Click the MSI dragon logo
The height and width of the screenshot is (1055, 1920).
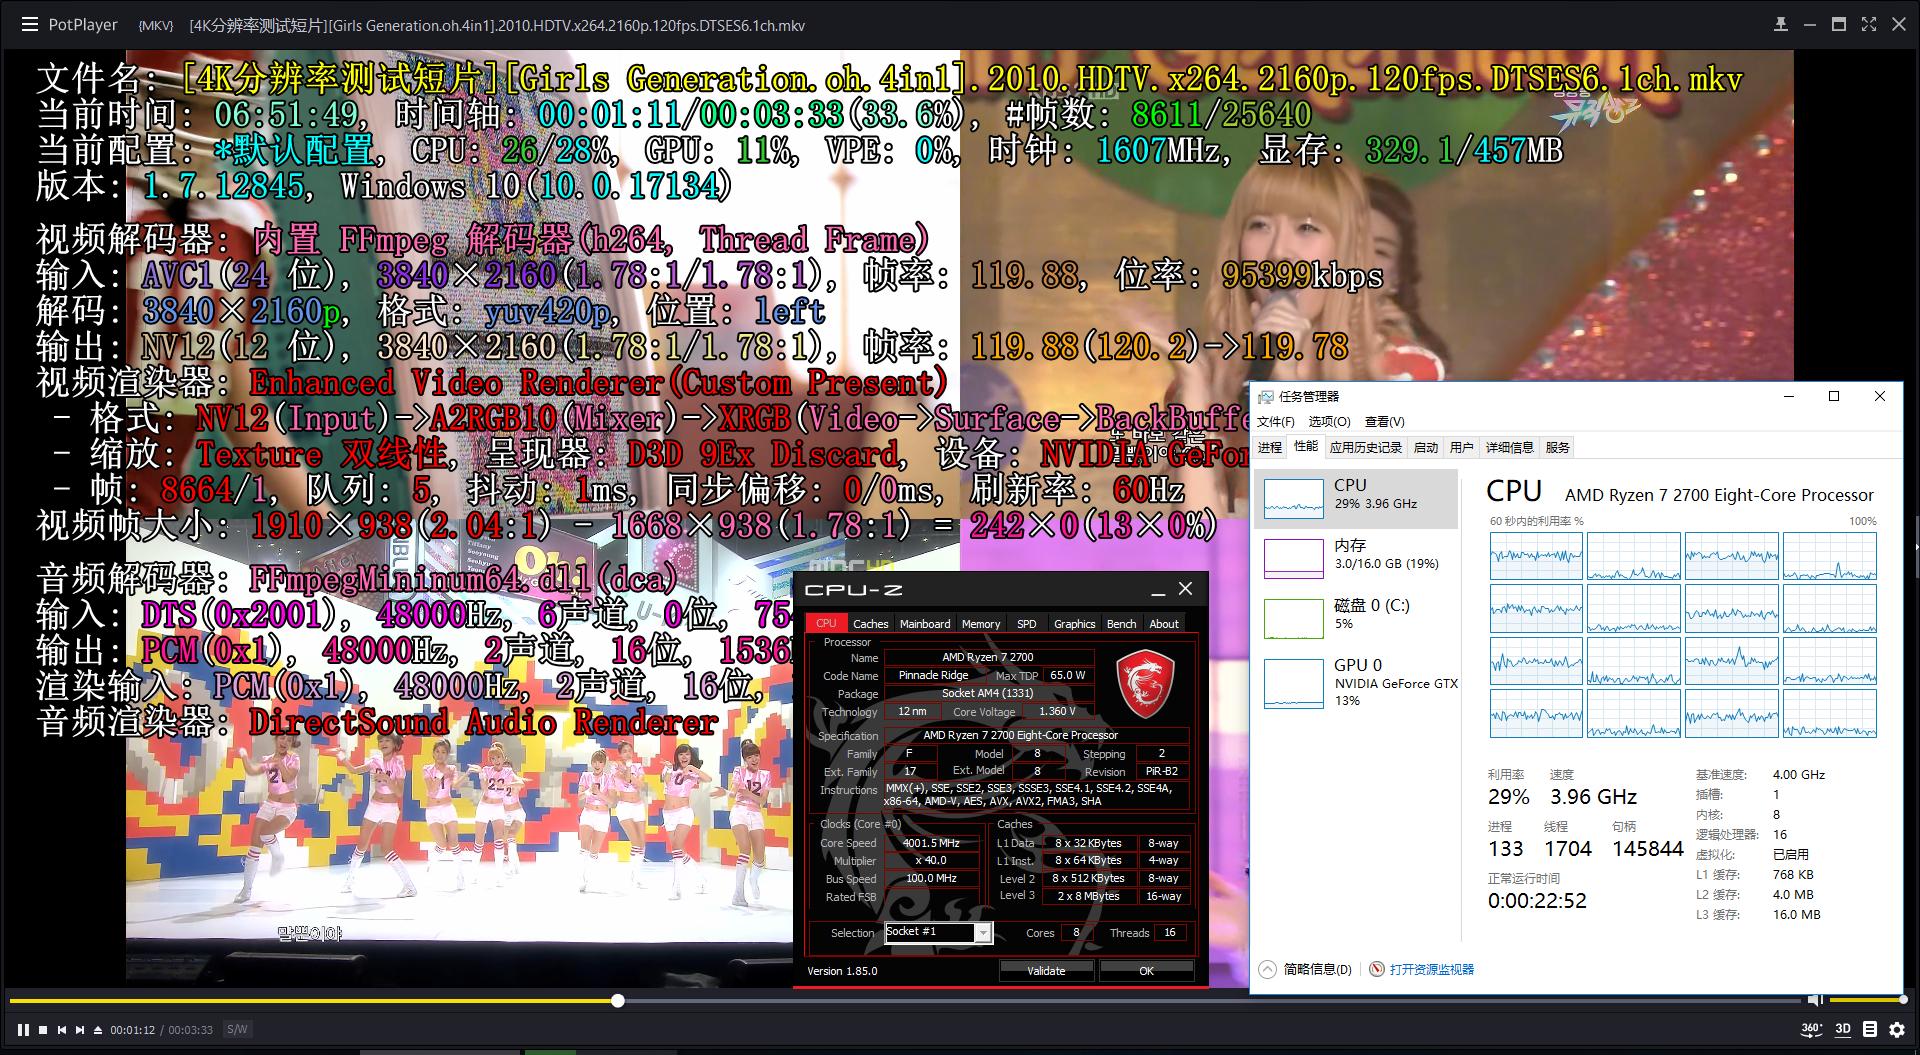click(1145, 684)
